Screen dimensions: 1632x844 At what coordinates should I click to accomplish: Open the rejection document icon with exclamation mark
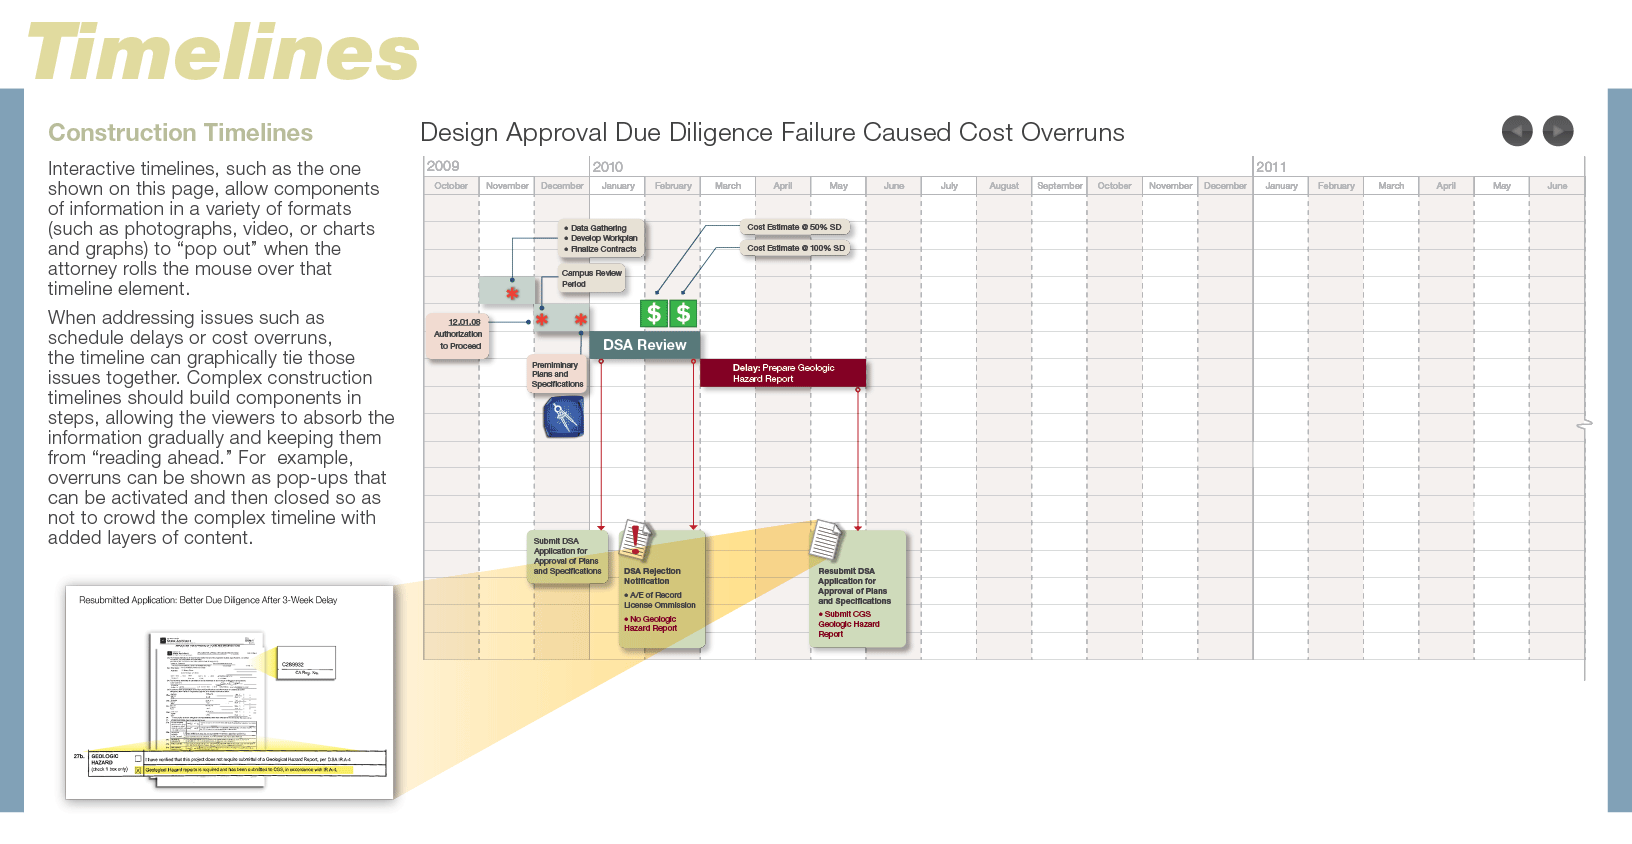pyautogui.click(x=635, y=540)
